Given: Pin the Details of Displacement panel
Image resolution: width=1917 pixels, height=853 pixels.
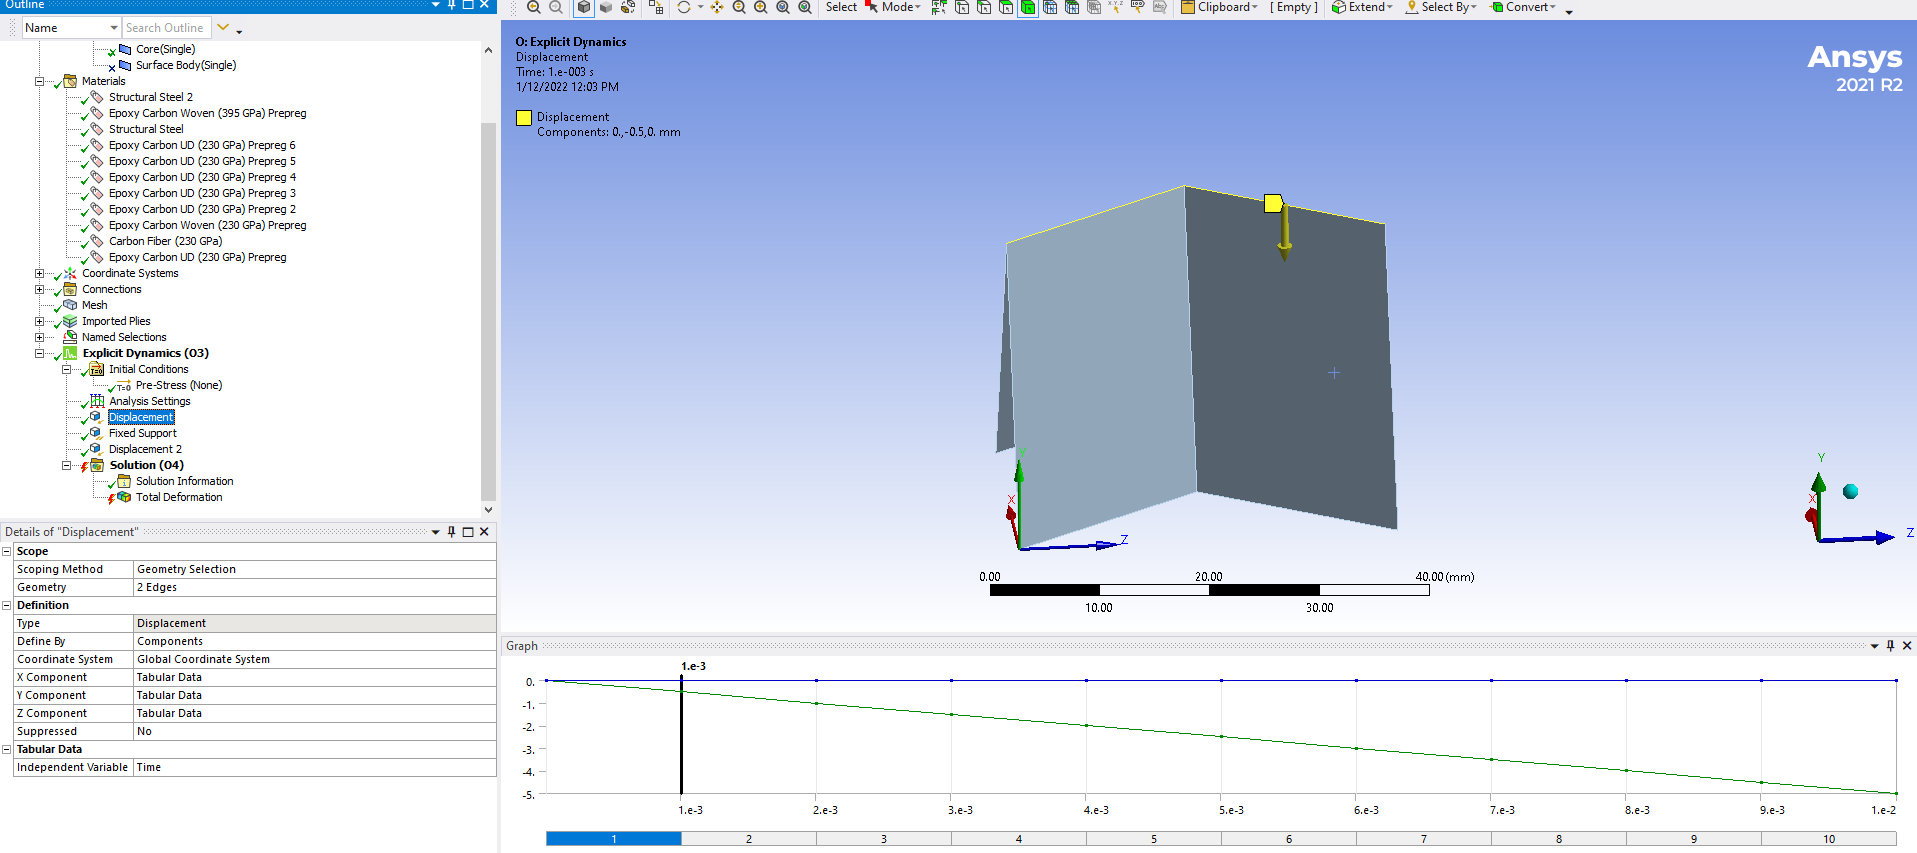Looking at the screenshot, I should coord(452,532).
